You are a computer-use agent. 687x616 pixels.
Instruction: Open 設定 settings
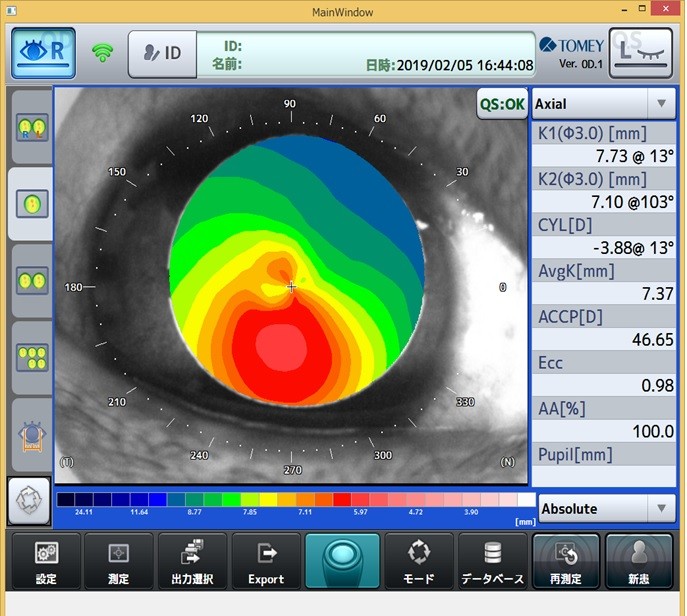(45, 560)
